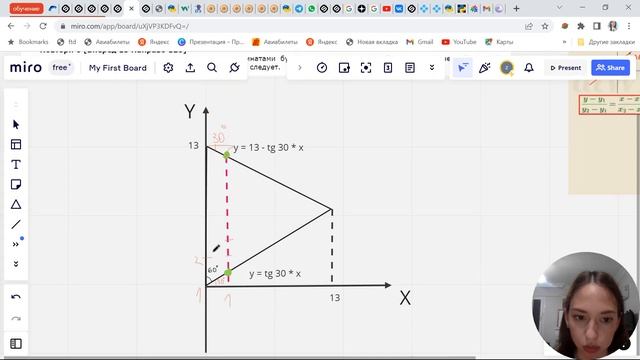Viewport: 640px width, 360px height.
Task: Click the browser back arrow
Action: pos(11,26)
